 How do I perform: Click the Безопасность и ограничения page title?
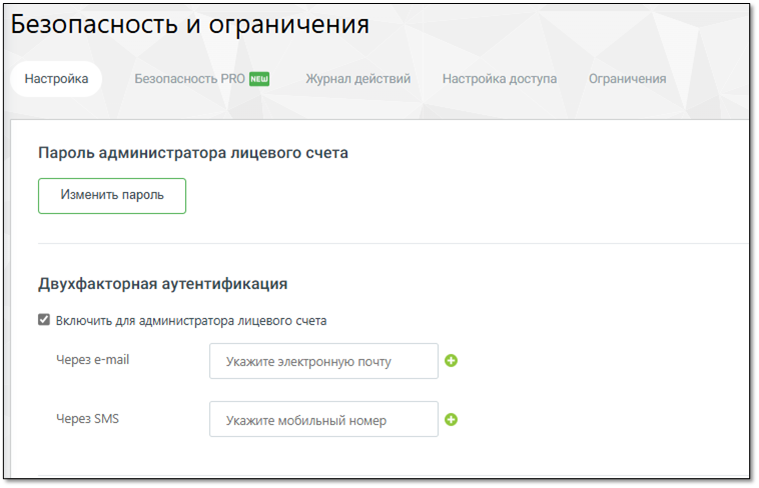[190, 25]
